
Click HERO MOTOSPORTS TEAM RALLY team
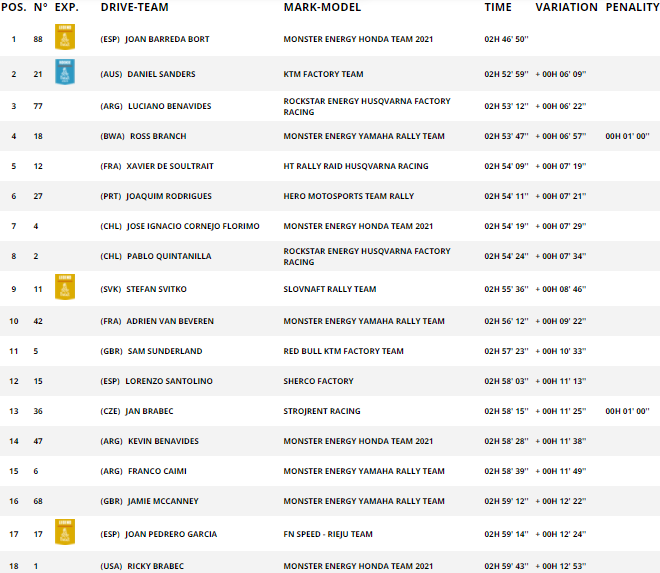pos(349,196)
